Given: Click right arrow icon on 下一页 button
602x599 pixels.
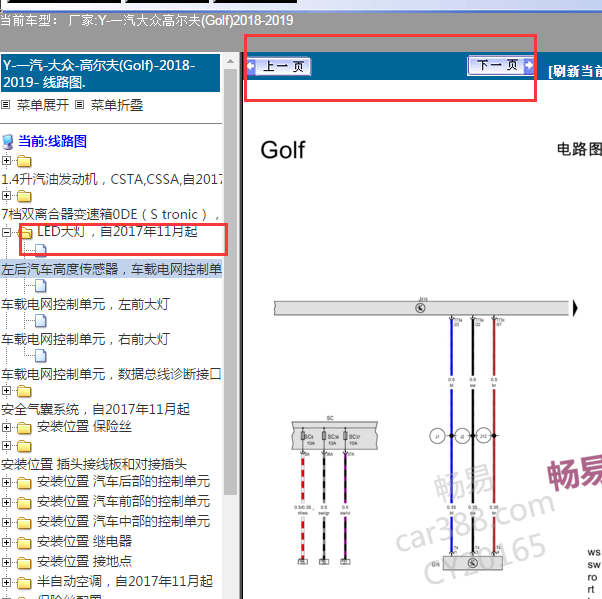Looking at the screenshot, I should click(x=529, y=65).
